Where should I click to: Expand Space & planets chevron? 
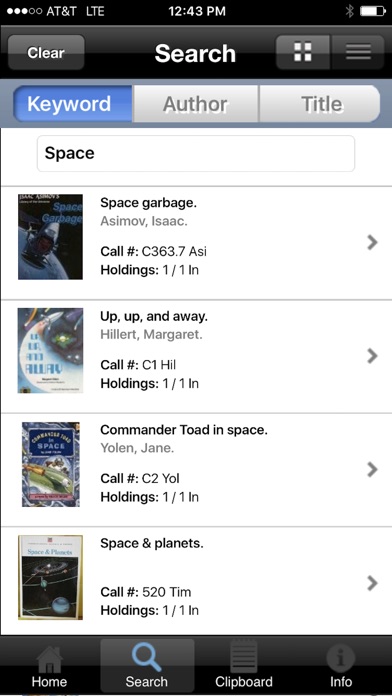click(x=372, y=583)
